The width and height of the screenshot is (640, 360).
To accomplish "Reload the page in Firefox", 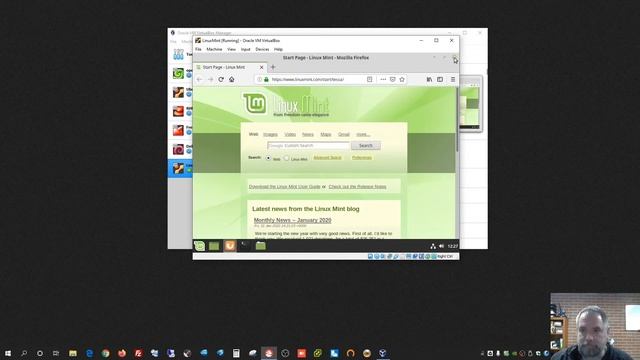I will (221, 79).
